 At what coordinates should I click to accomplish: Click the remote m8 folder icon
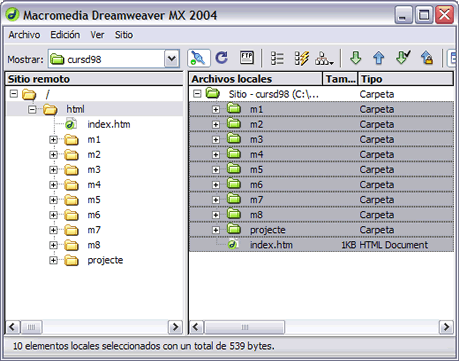pyautogui.click(x=71, y=245)
